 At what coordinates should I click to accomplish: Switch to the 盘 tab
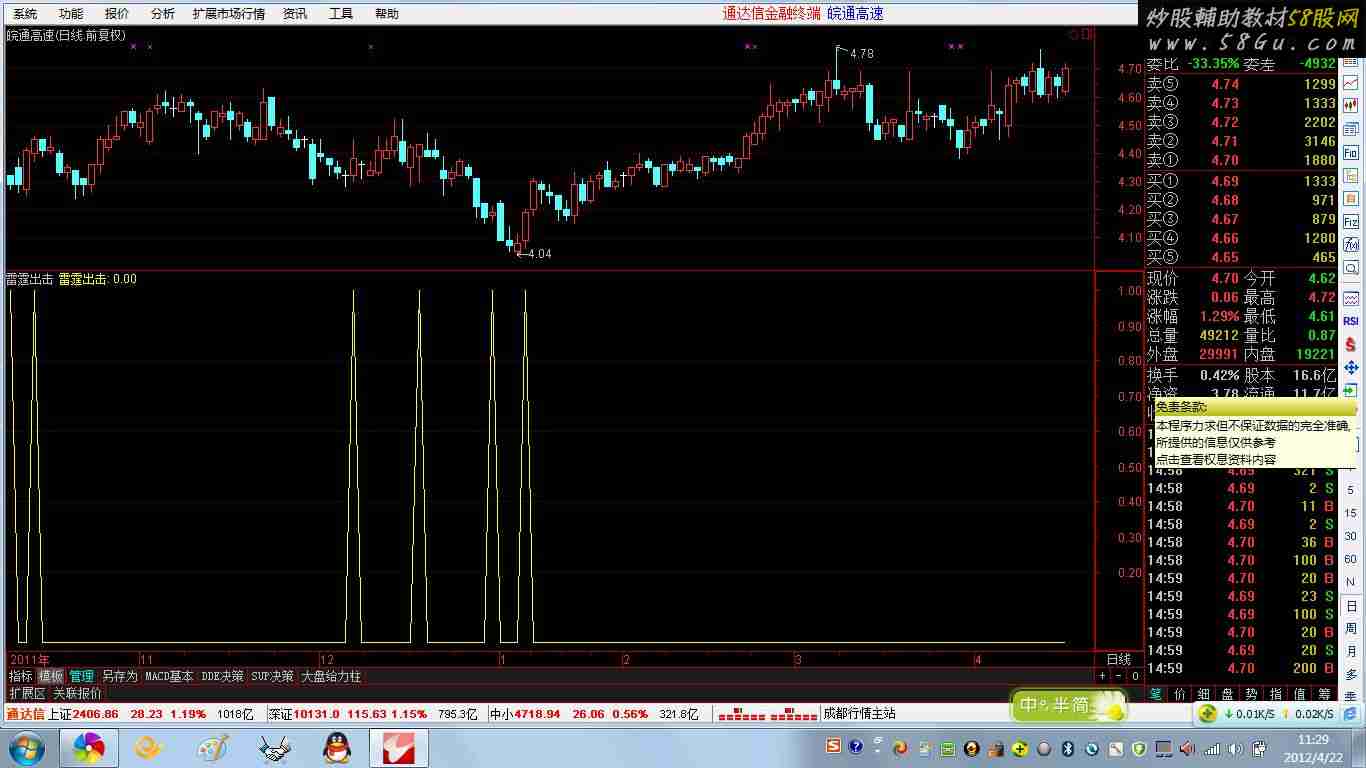point(1228,693)
